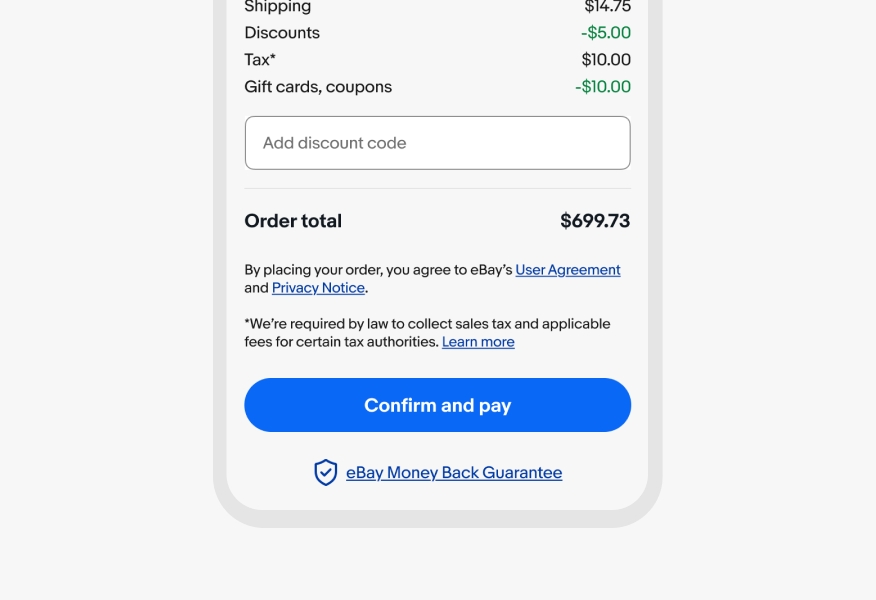Click Learn more about sales tax
This screenshot has height=600, width=876.
pyautogui.click(x=478, y=341)
